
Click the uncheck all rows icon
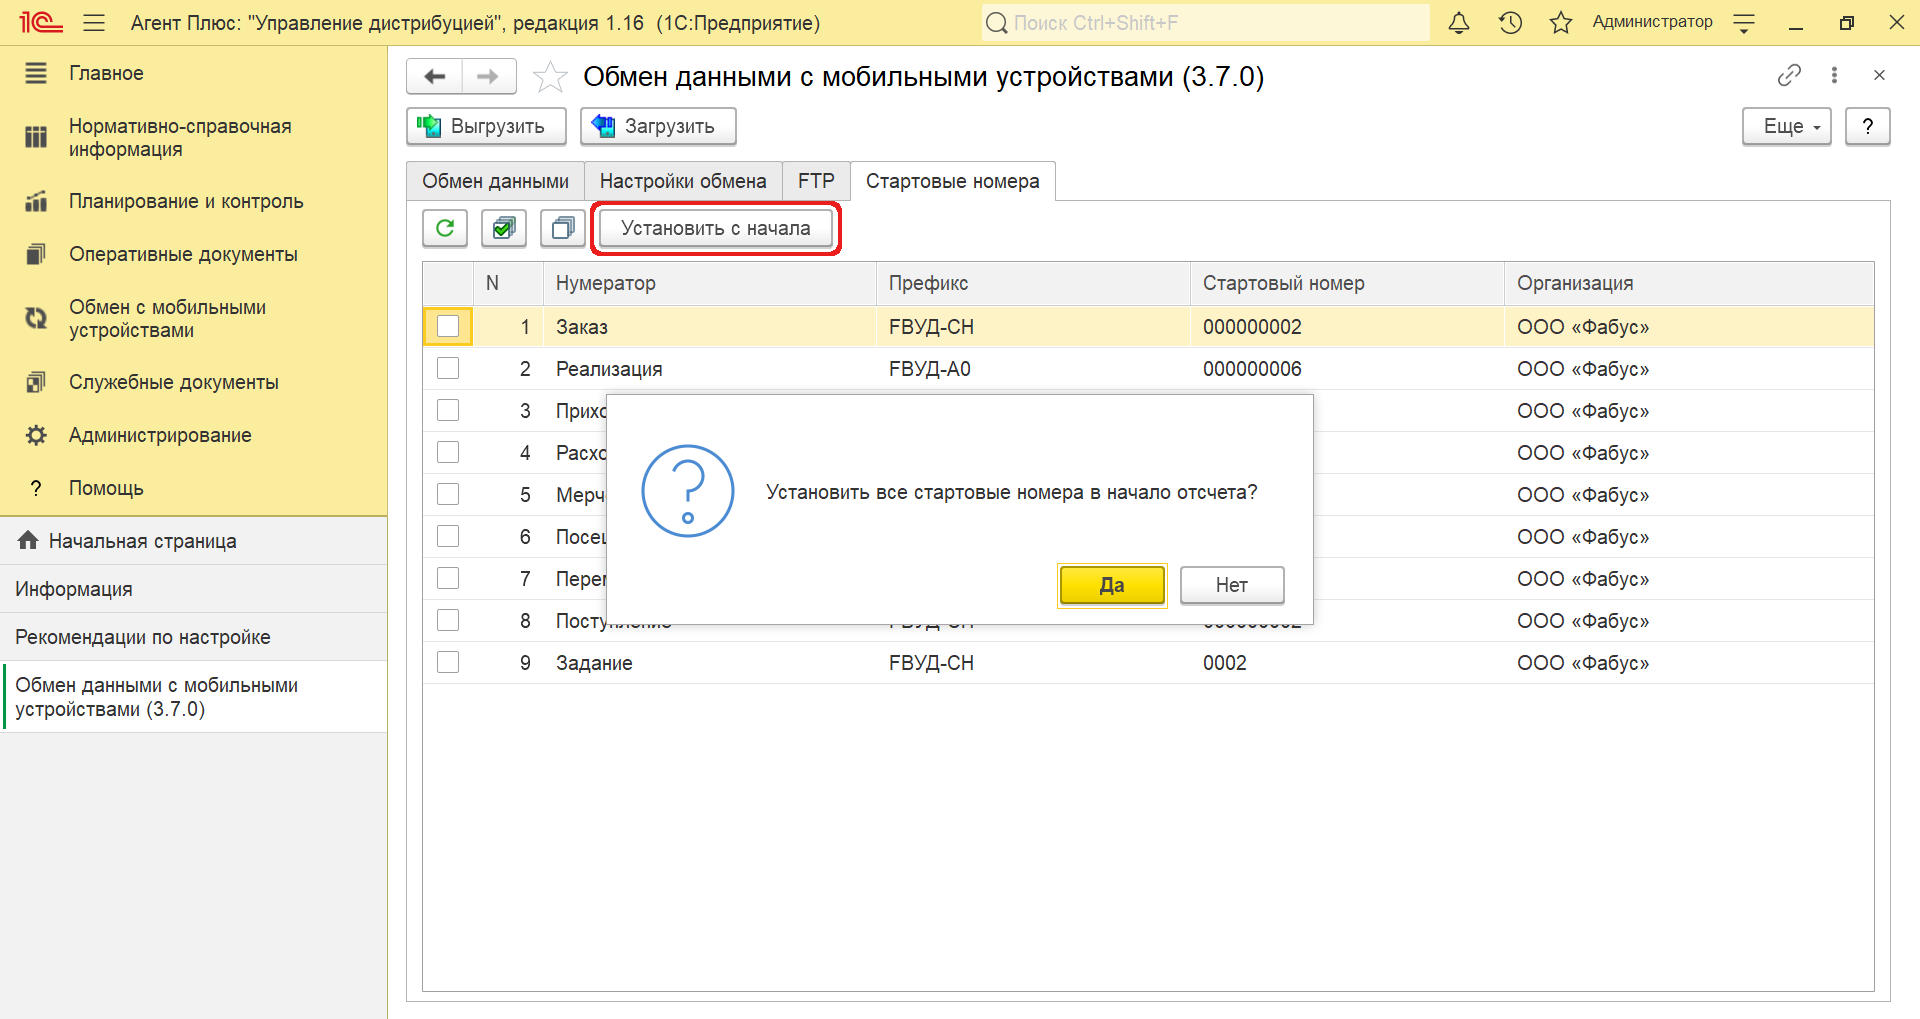[563, 228]
